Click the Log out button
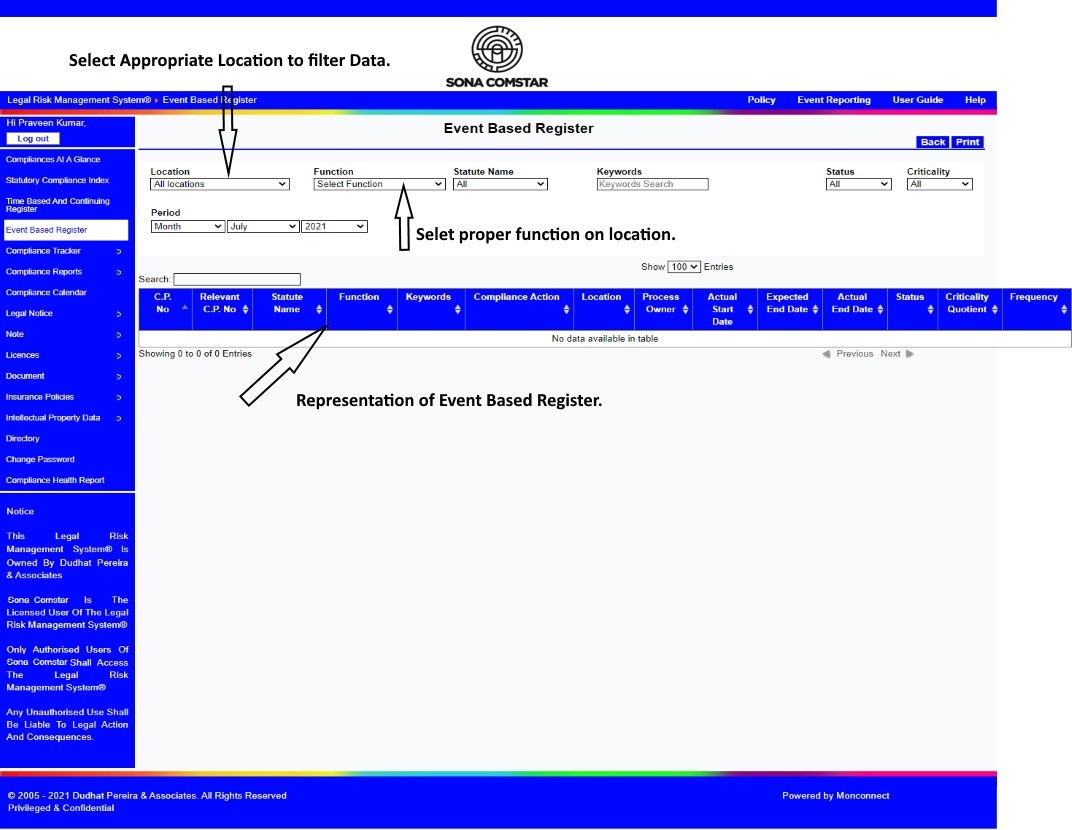 pyautogui.click(x=34, y=138)
